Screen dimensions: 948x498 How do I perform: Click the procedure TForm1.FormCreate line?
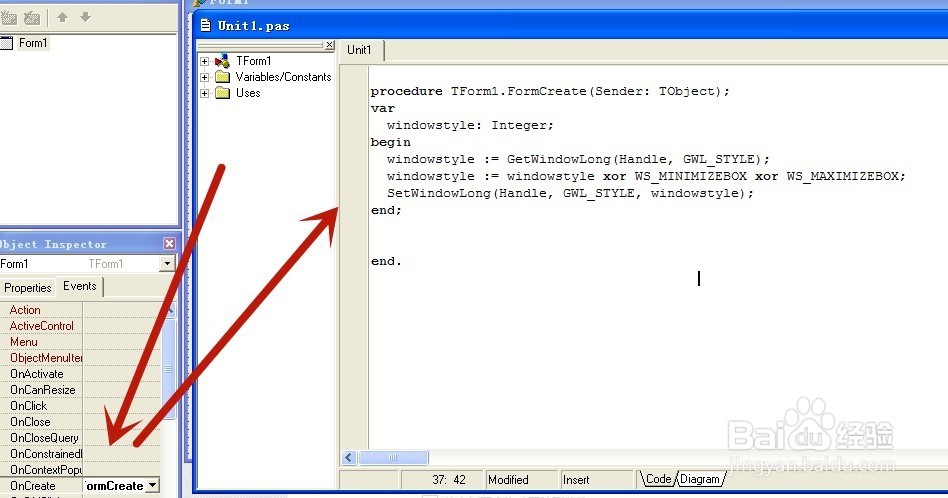point(550,91)
